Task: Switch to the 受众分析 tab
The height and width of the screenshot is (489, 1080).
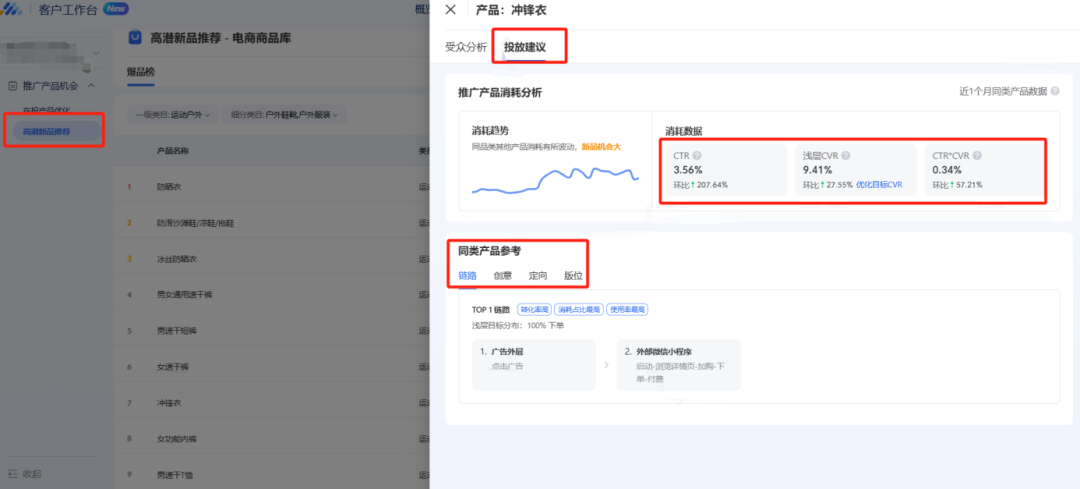Action: 466,47
